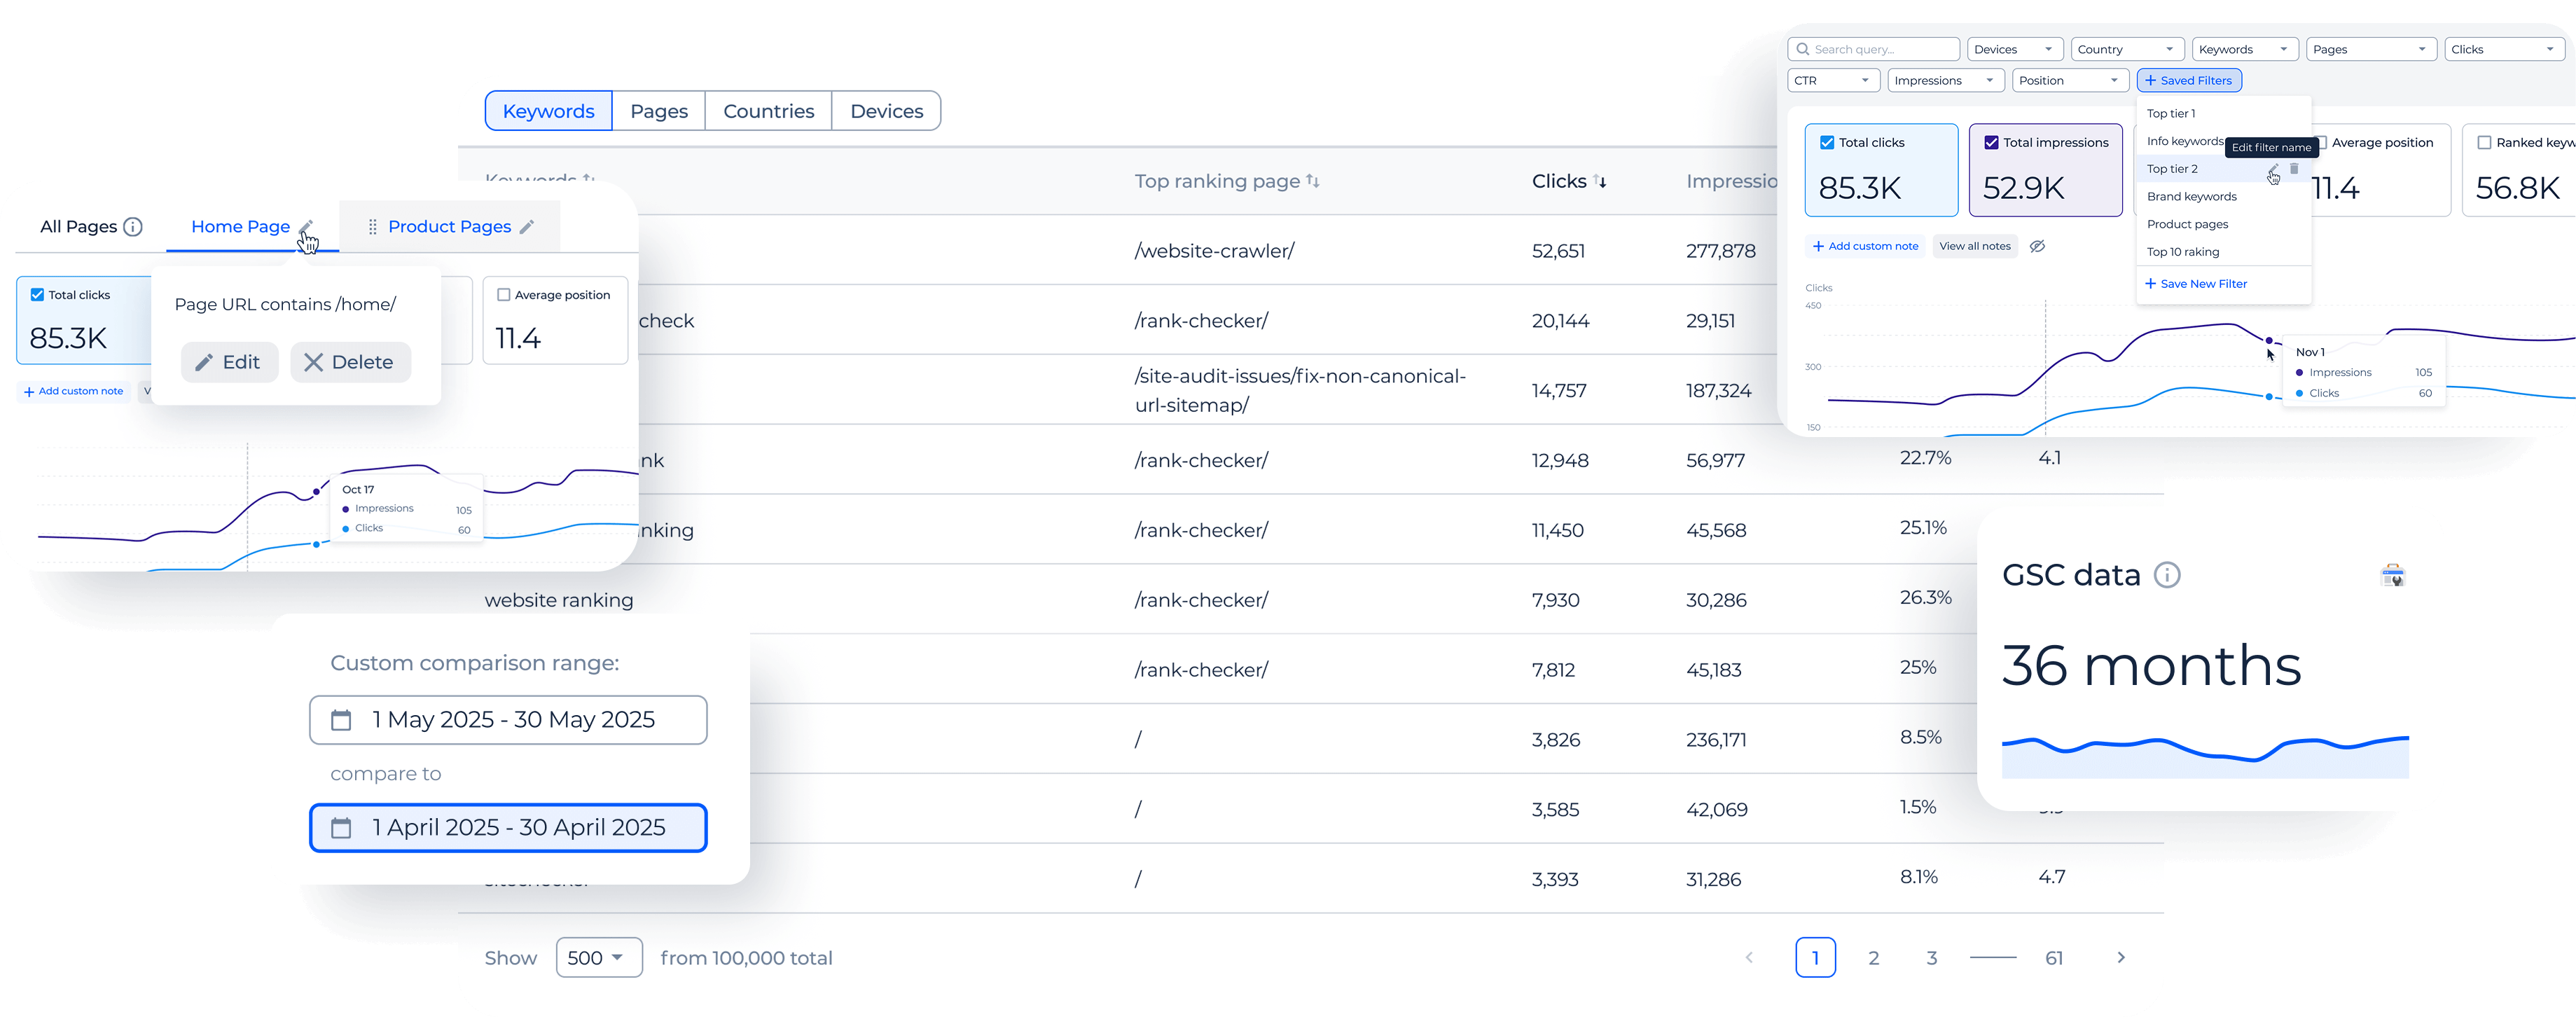The width and height of the screenshot is (2576, 1017).
Task: Click the hide notes eye icon
Action: [x=2037, y=246]
